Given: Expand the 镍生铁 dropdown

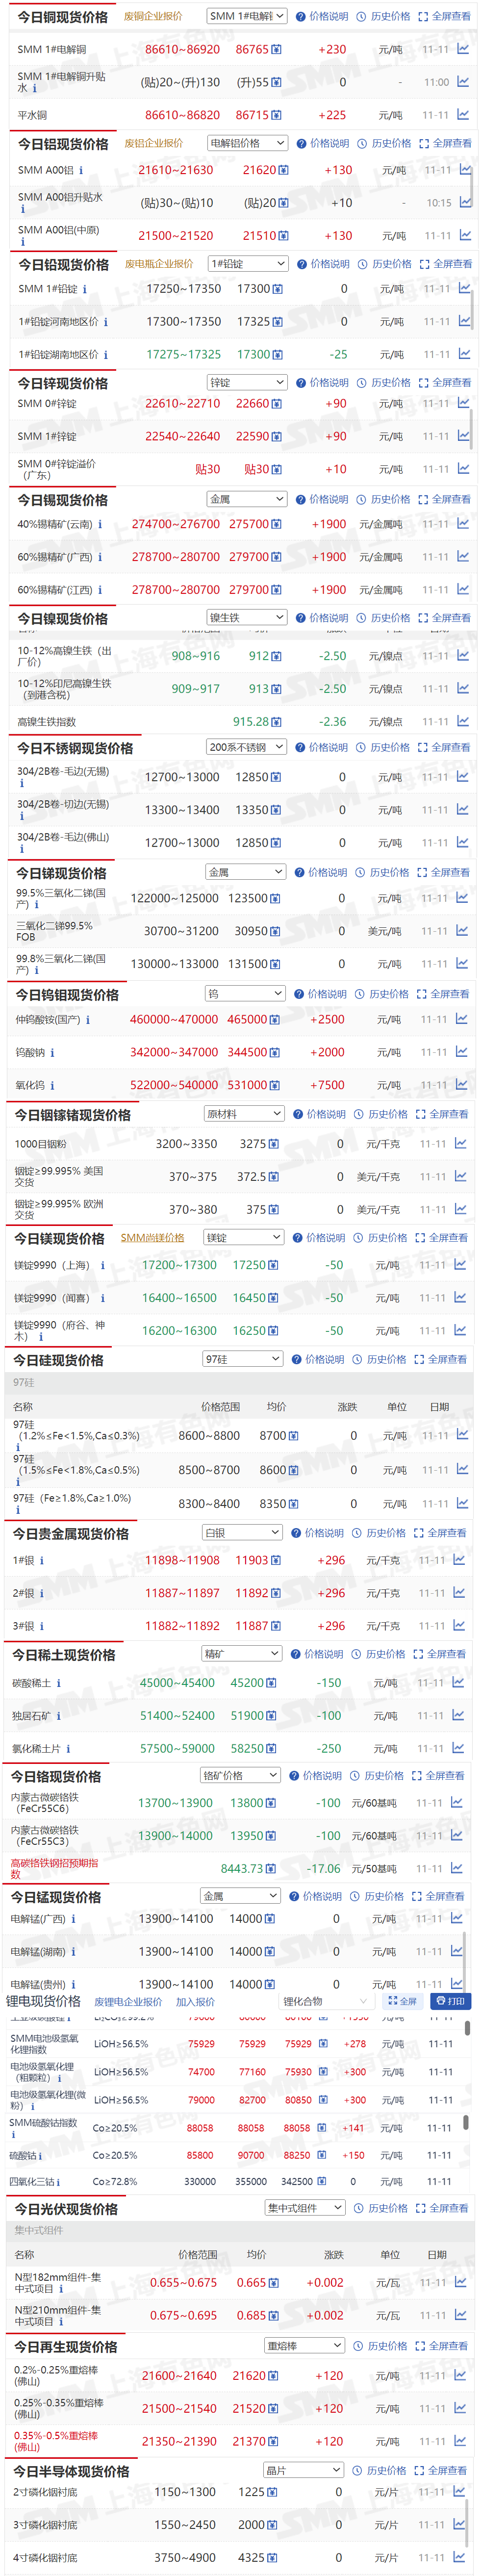Looking at the screenshot, I should [247, 618].
